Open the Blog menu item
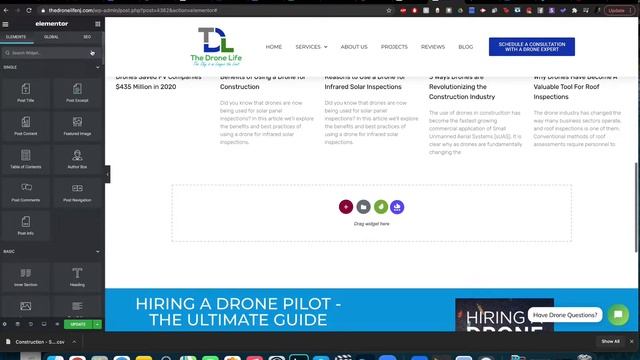This screenshot has height=360, width=640. (x=465, y=47)
